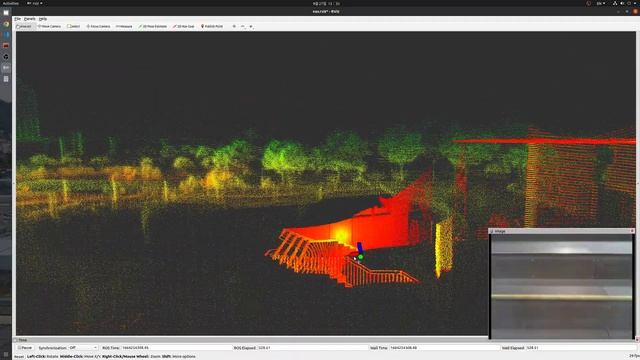This screenshot has height=360, width=640.
Task: Open the app menu in top bar
Action: click(35, 3)
